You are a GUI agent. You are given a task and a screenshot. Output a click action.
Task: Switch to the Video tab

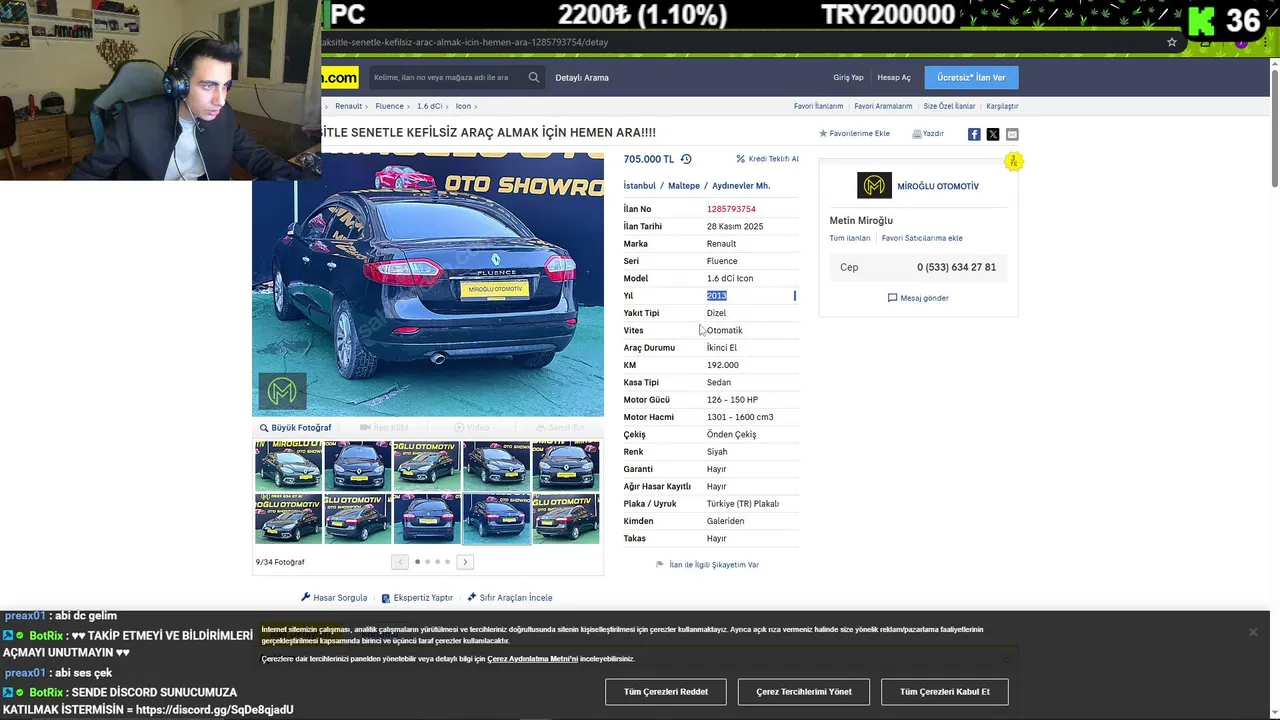[x=472, y=428]
